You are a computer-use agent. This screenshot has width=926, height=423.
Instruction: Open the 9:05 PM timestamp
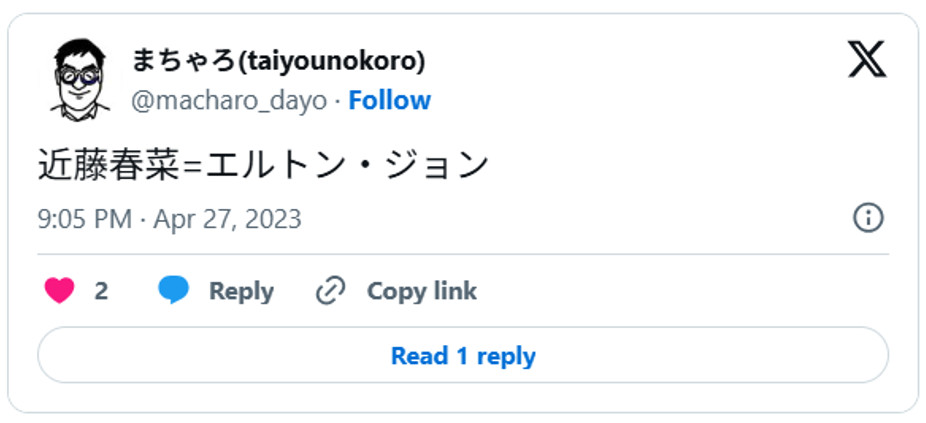click(x=84, y=219)
